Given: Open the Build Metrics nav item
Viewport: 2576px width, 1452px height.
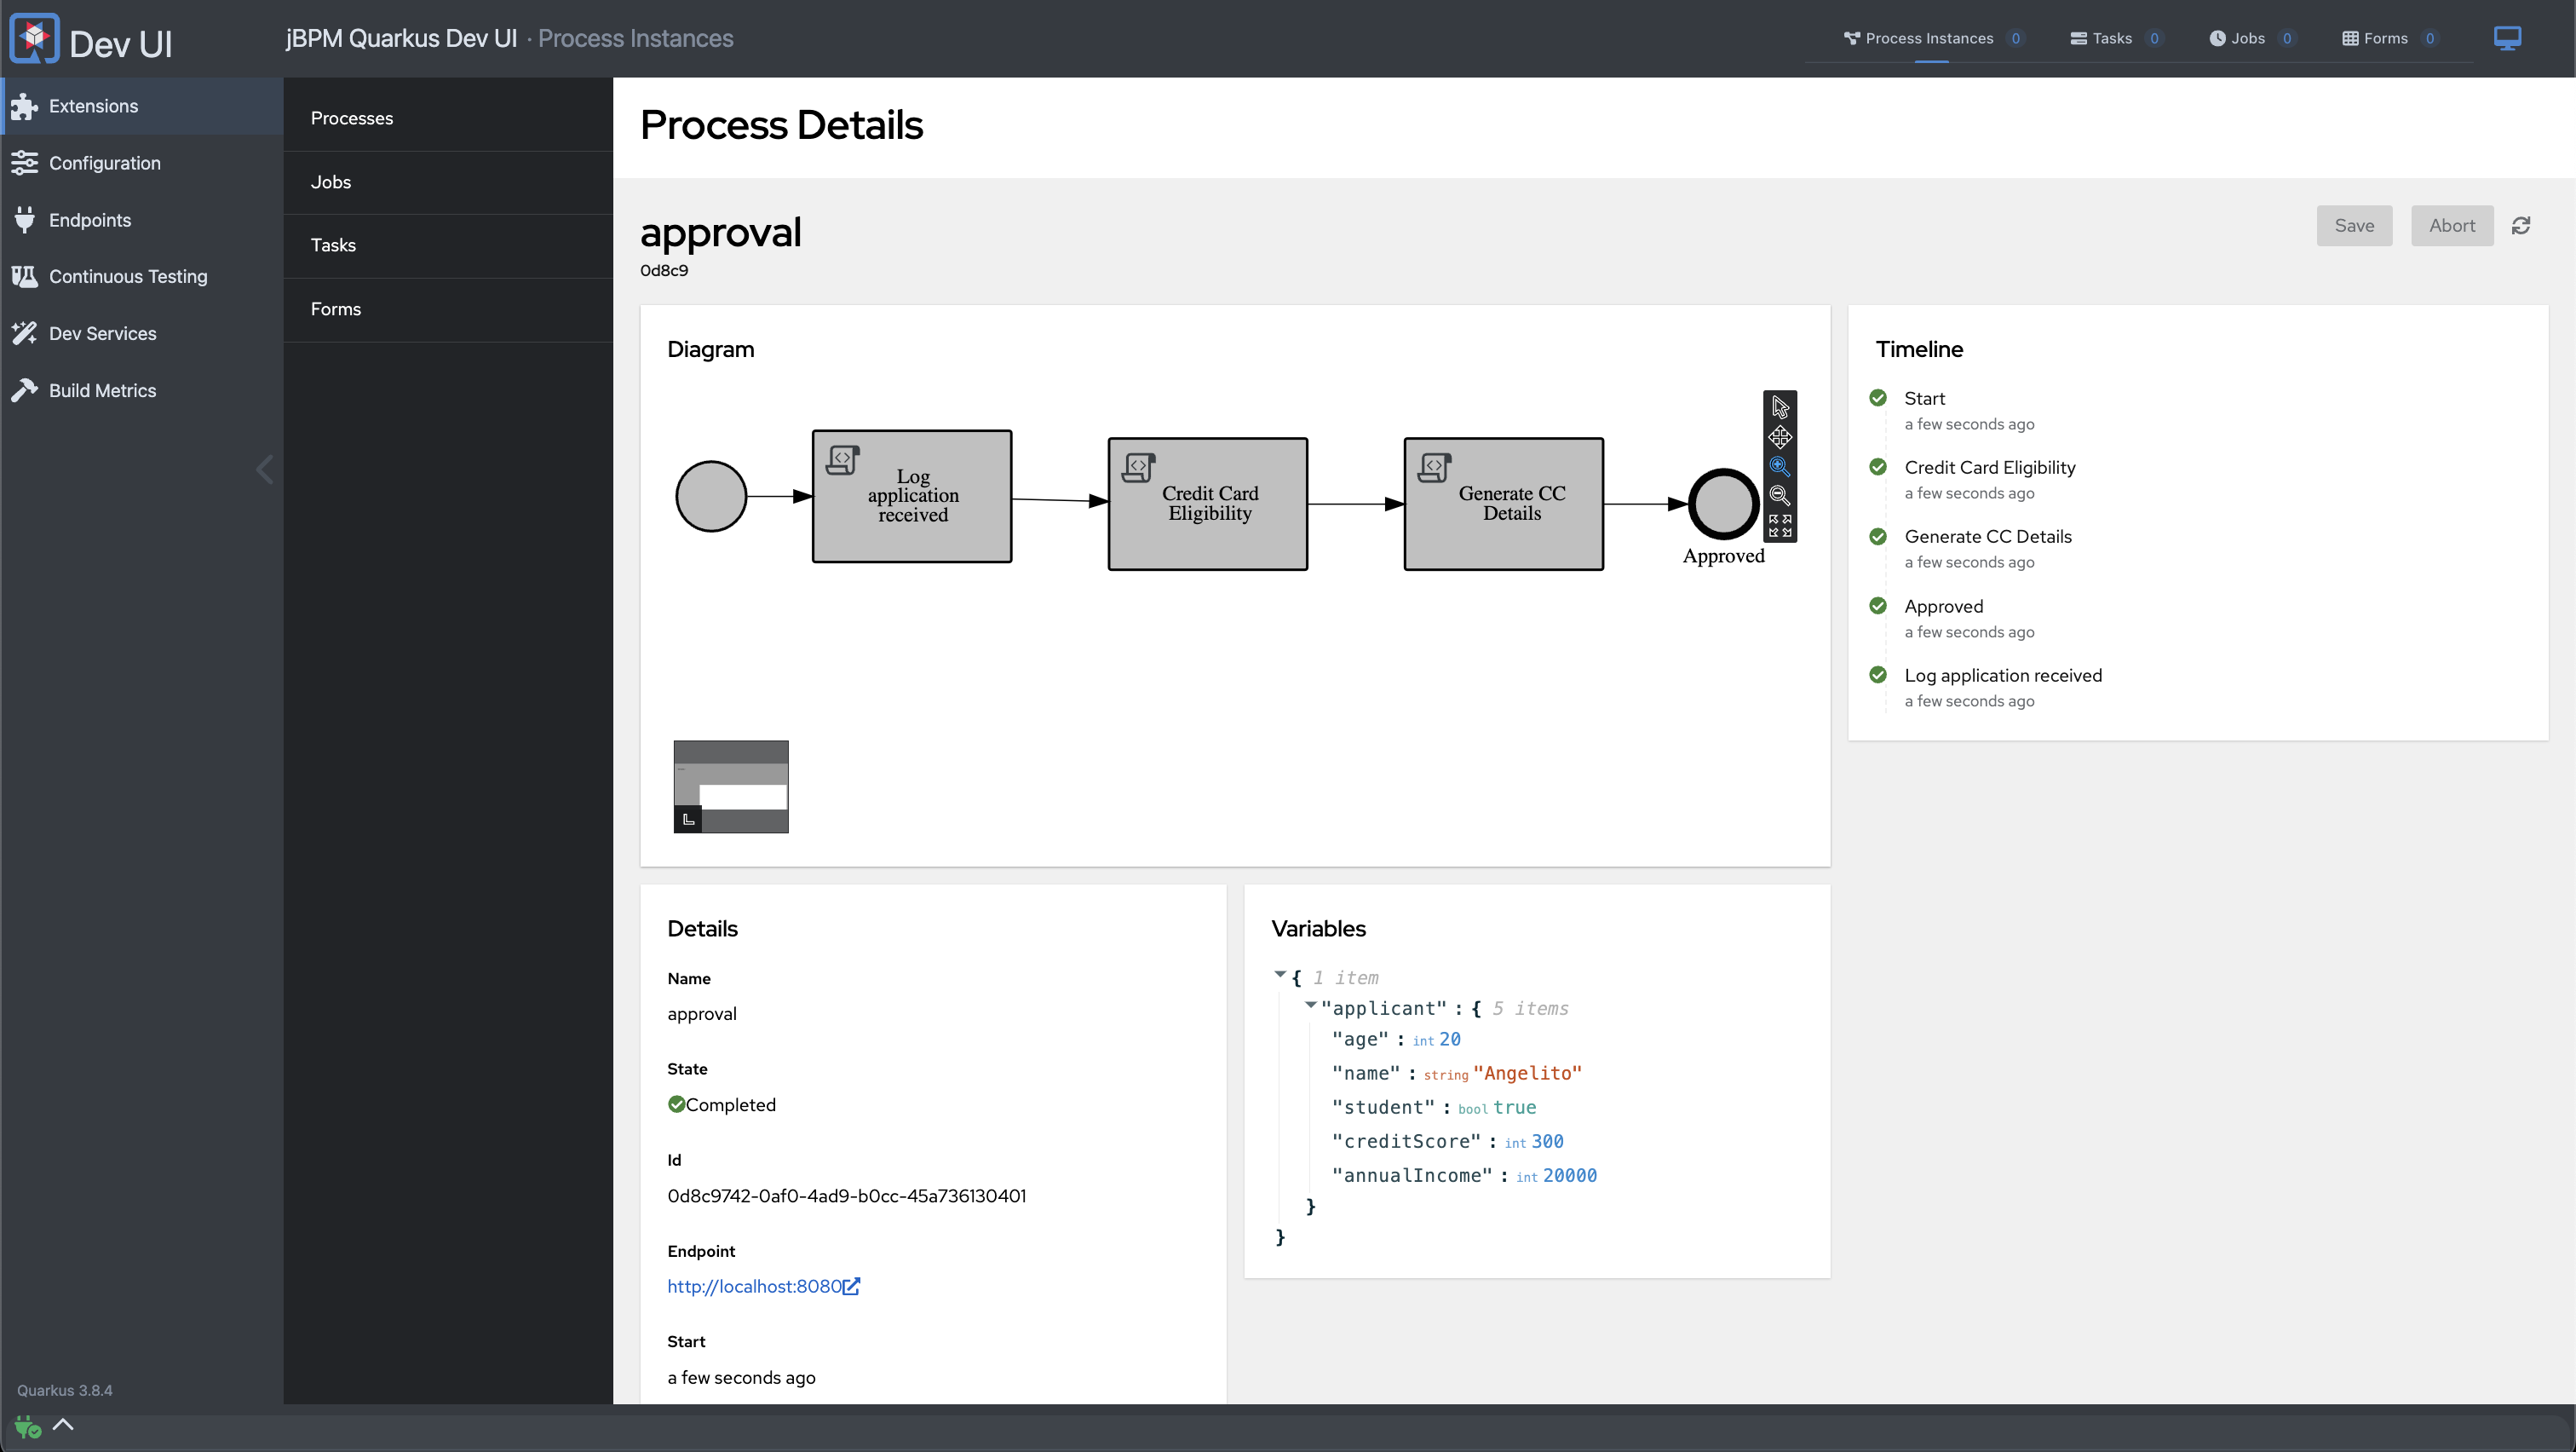Looking at the screenshot, I should click(142, 390).
